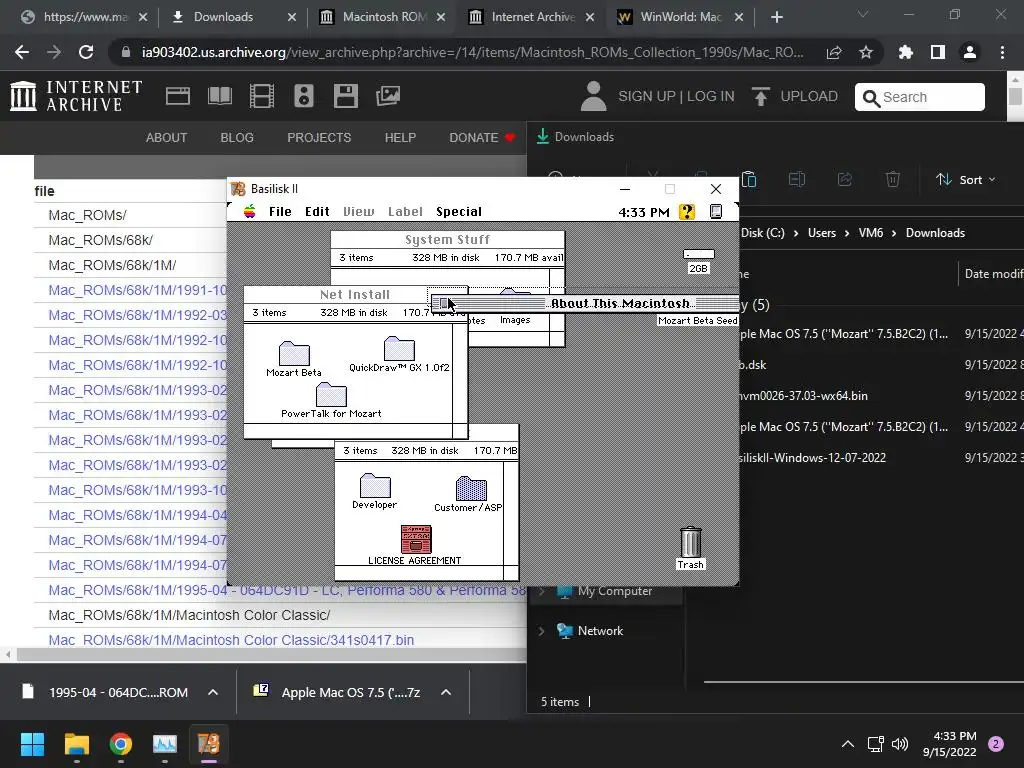The height and width of the screenshot is (768, 1024).
Task: Select the 2GB disk icon on desktop
Action: 698,255
